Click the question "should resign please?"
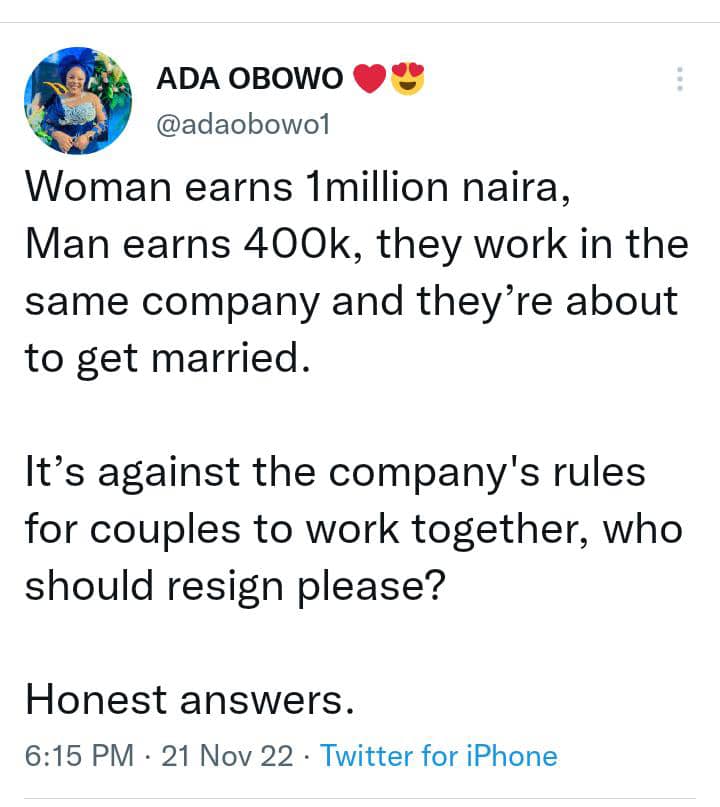Screen dimensions: 720x807 coord(234,586)
